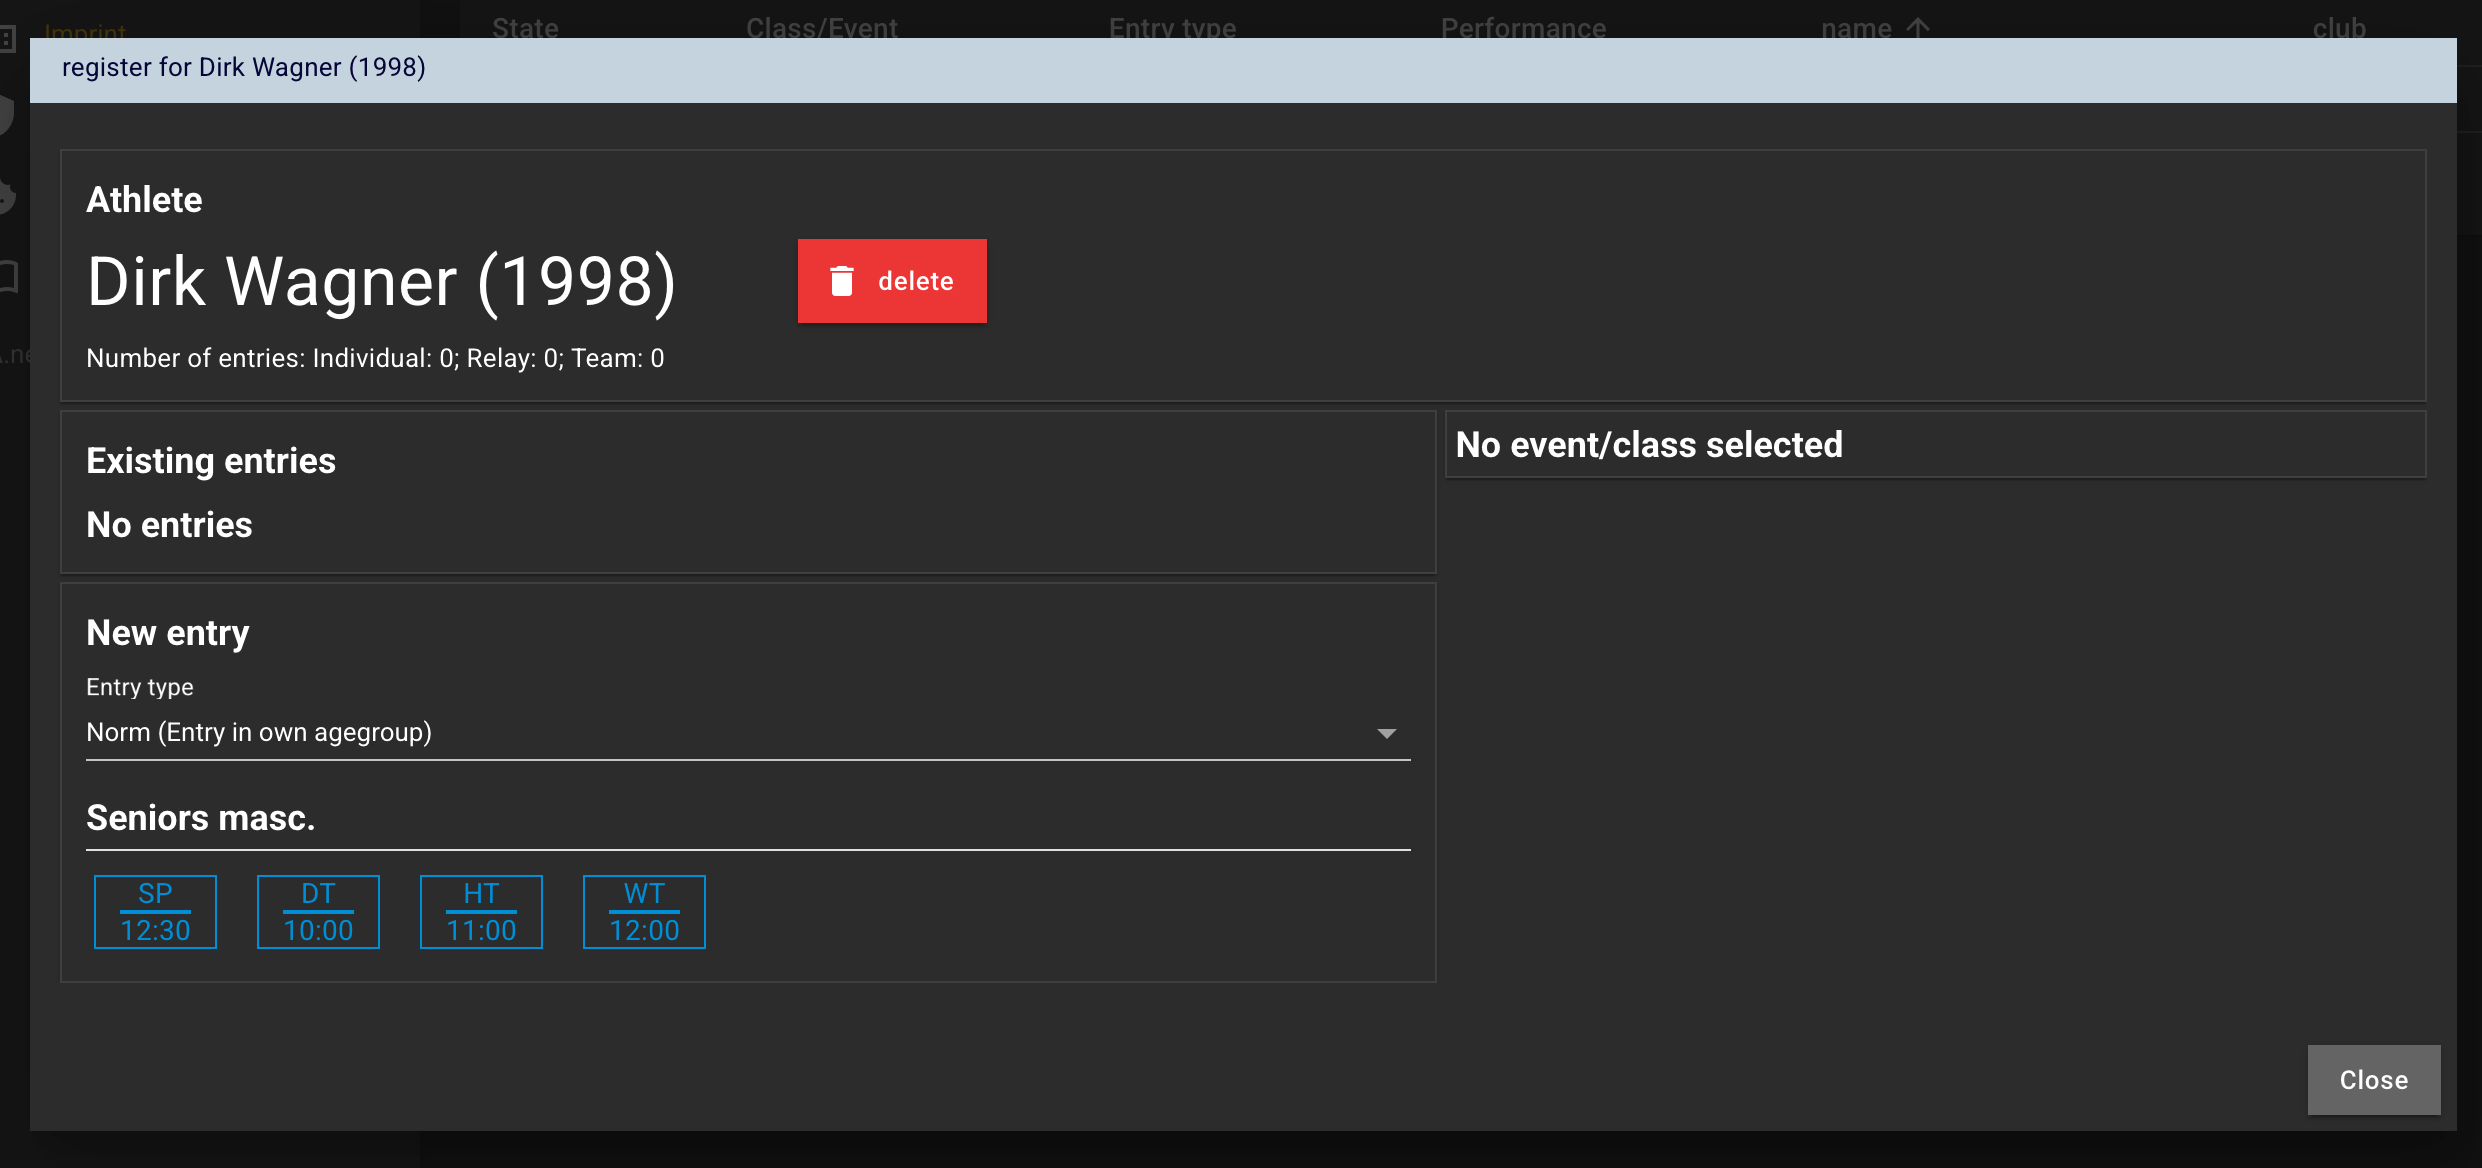Screen dimensions: 2482x1168
Task: Pick WT 12:00 event
Action: [644, 911]
